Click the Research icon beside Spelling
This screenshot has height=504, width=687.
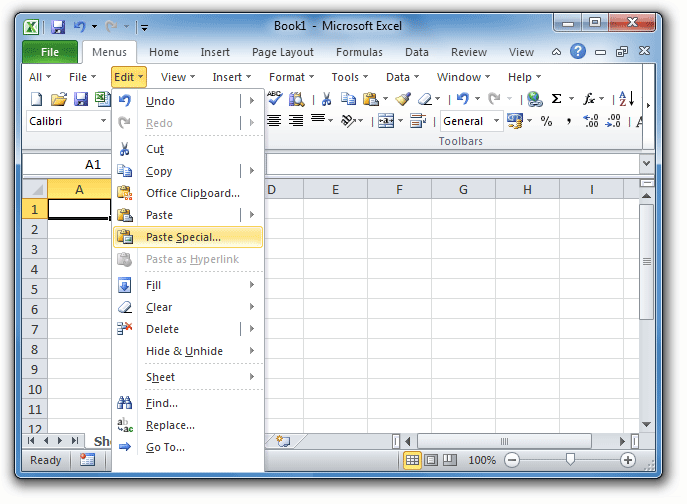[x=297, y=99]
